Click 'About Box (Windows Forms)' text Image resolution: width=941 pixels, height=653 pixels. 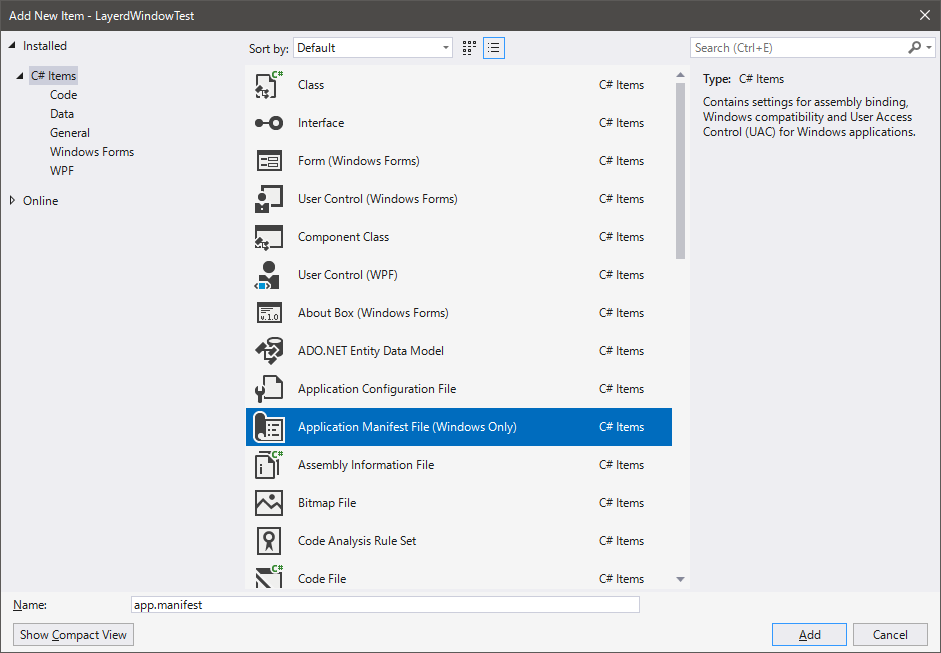pyautogui.click(x=373, y=313)
